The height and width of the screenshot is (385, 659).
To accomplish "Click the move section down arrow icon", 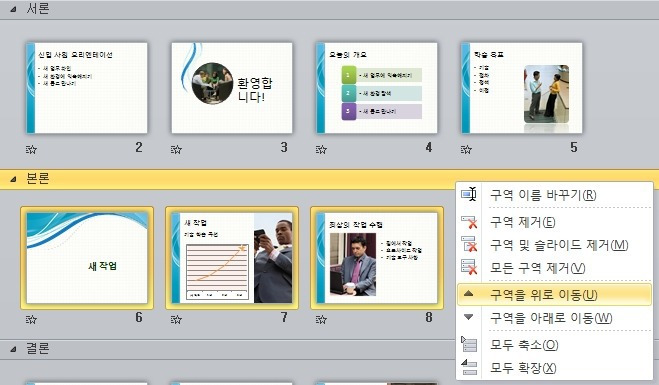I will [468, 317].
